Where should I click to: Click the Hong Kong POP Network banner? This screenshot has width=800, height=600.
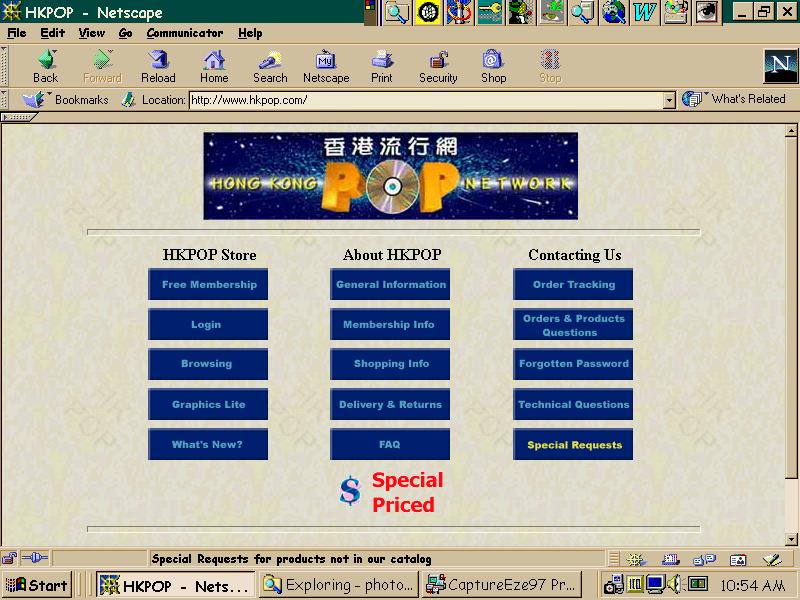click(x=390, y=176)
